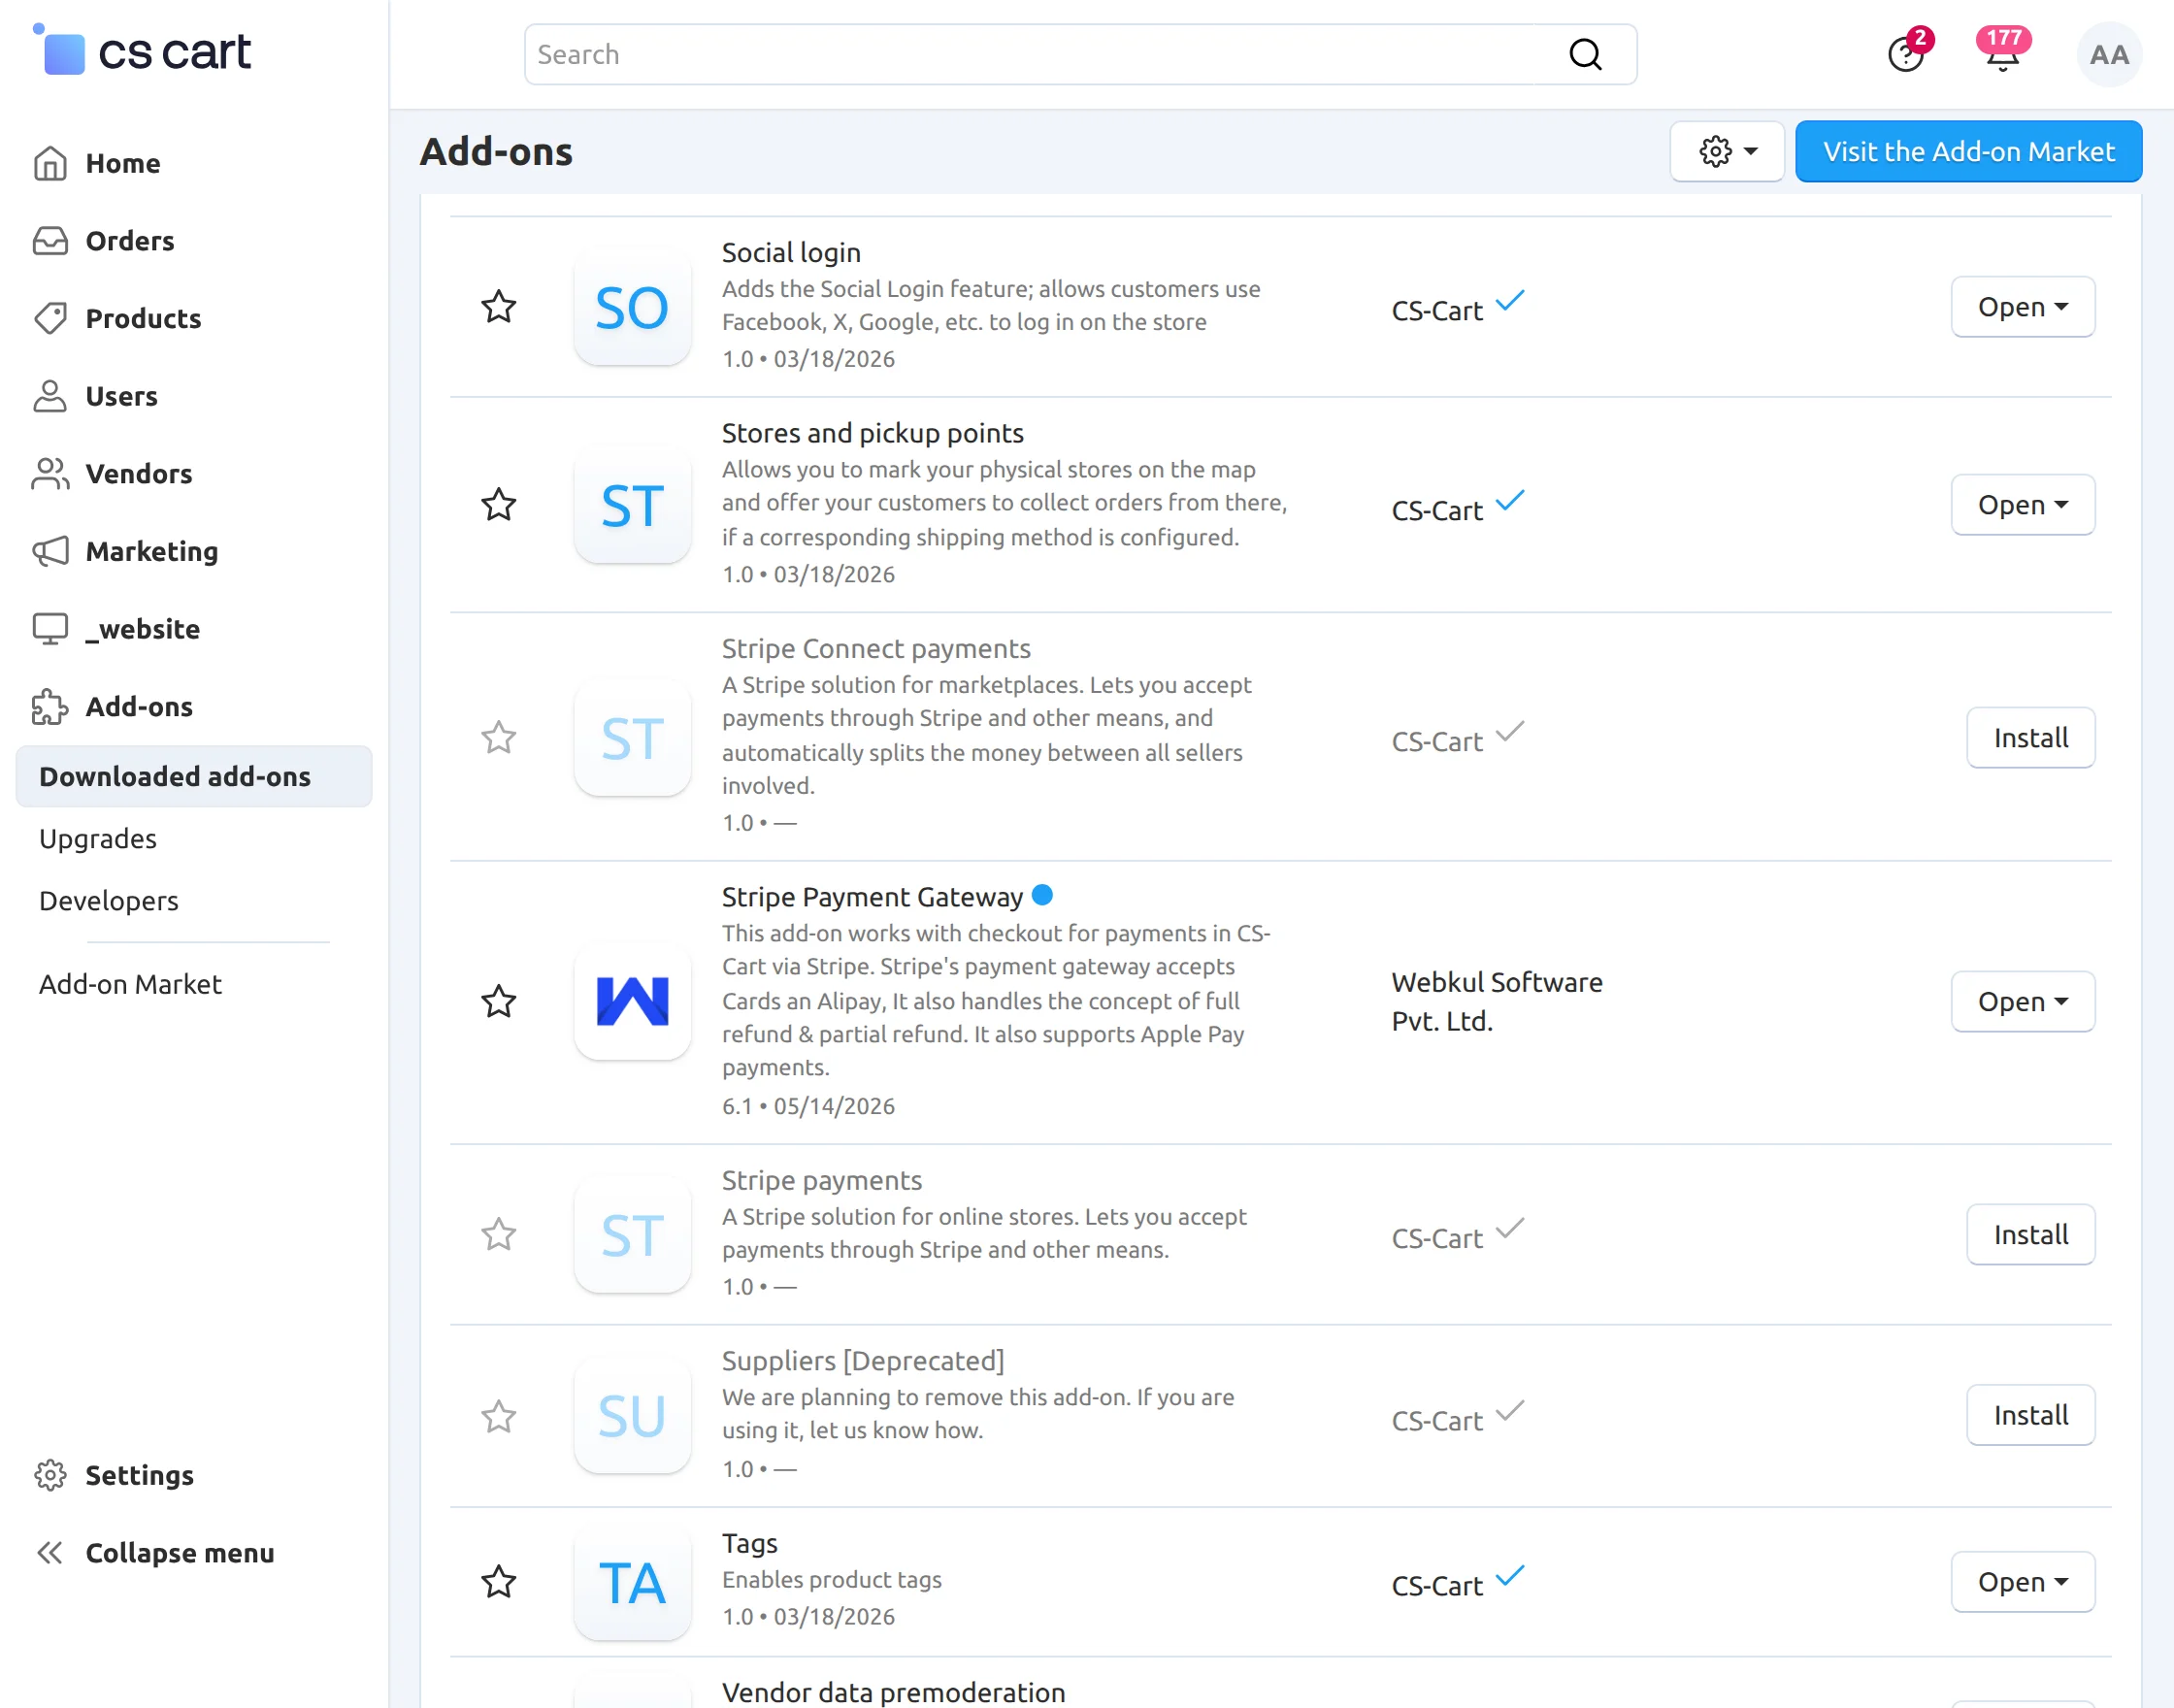Click the Vendors people icon
Screen dimensions: 2174x1708
point(50,474)
